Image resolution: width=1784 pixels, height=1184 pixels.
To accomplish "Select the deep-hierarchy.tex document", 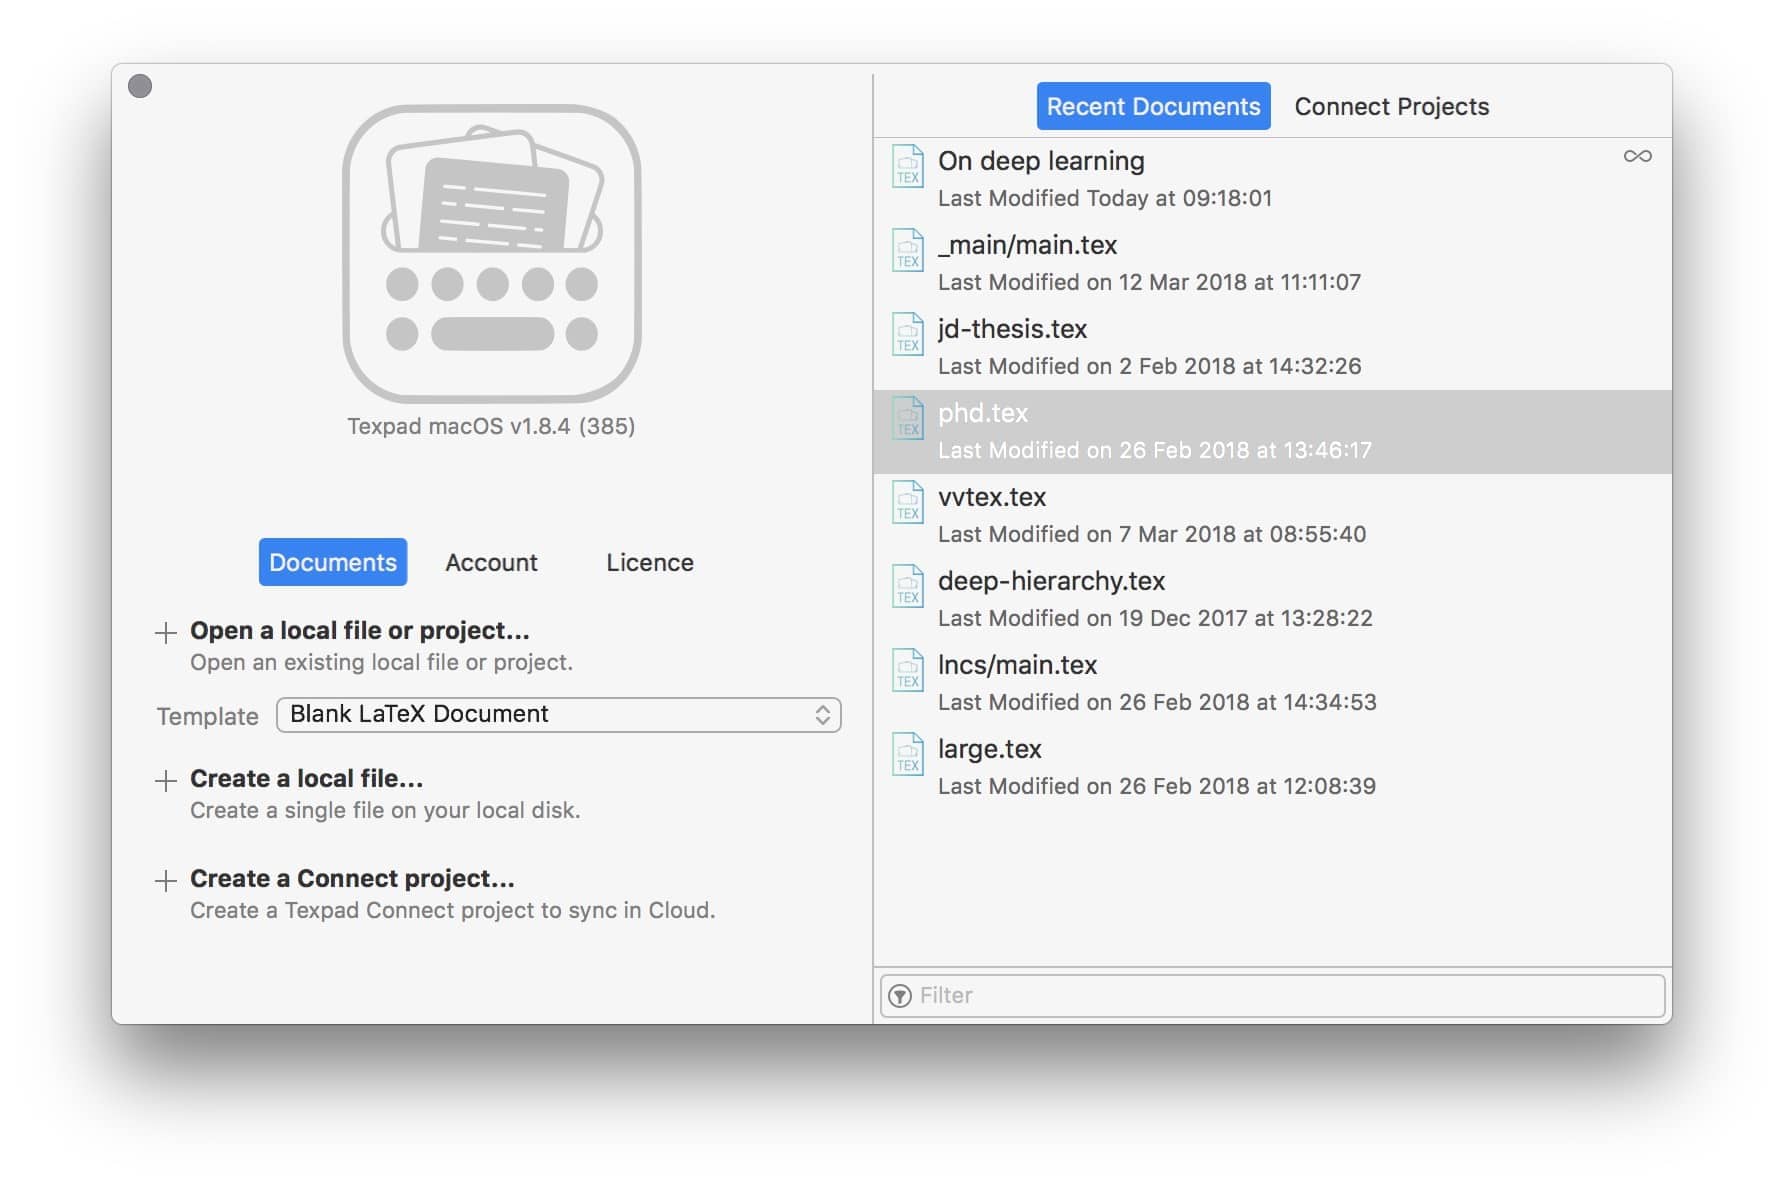I will 1272,600.
